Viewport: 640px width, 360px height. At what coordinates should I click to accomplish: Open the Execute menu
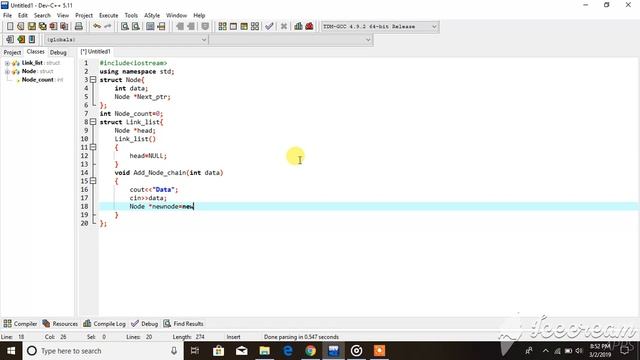(109, 16)
